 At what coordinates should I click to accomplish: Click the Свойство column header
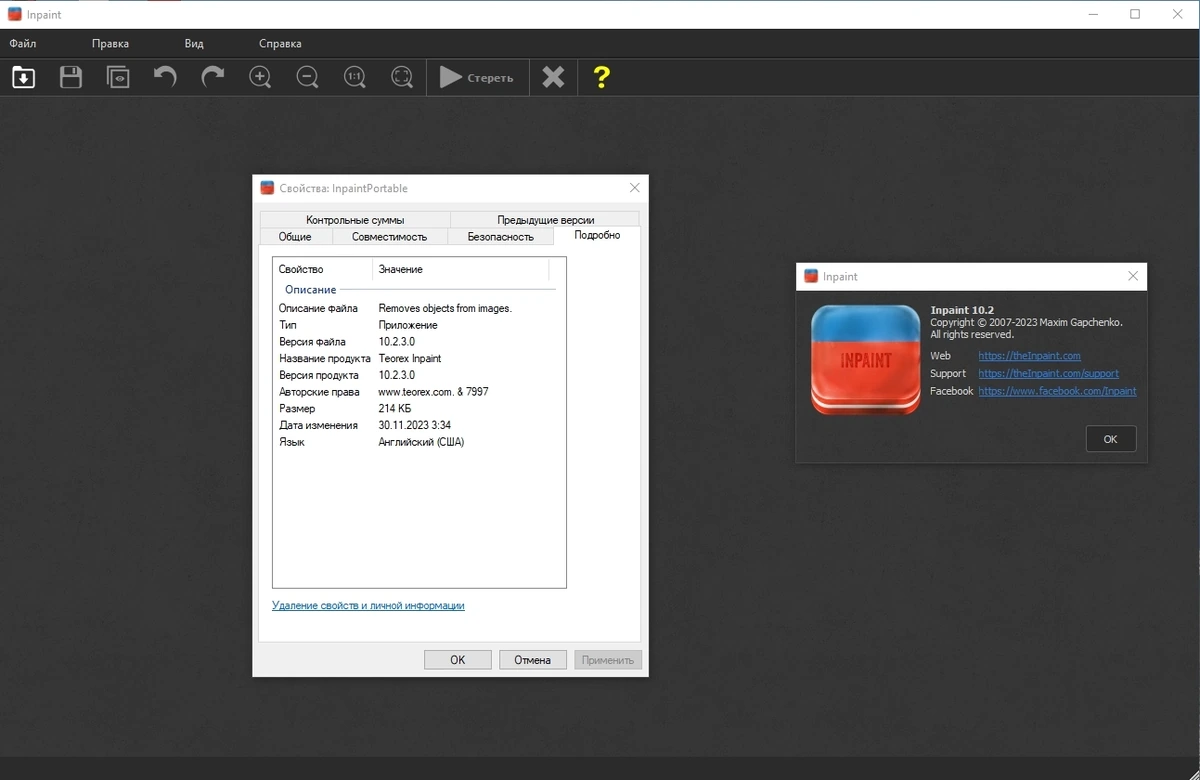click(323, 269)
